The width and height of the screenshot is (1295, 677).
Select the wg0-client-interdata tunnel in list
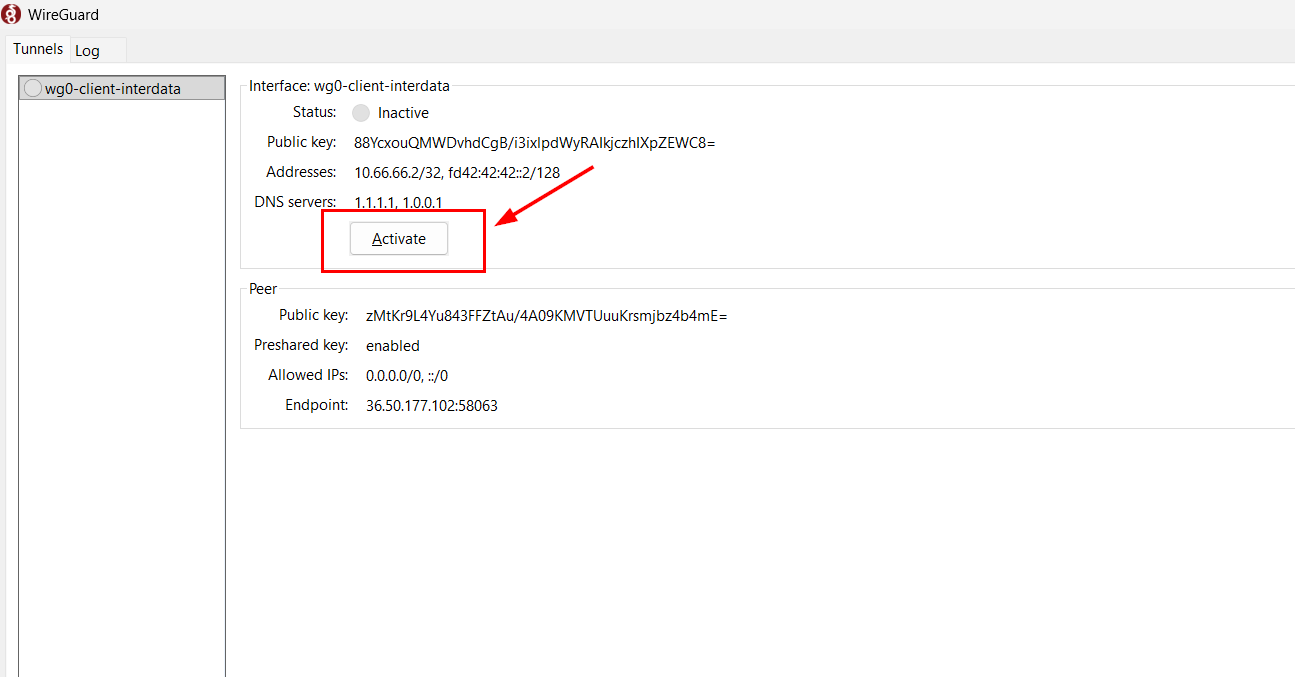[x=122, y=88]
